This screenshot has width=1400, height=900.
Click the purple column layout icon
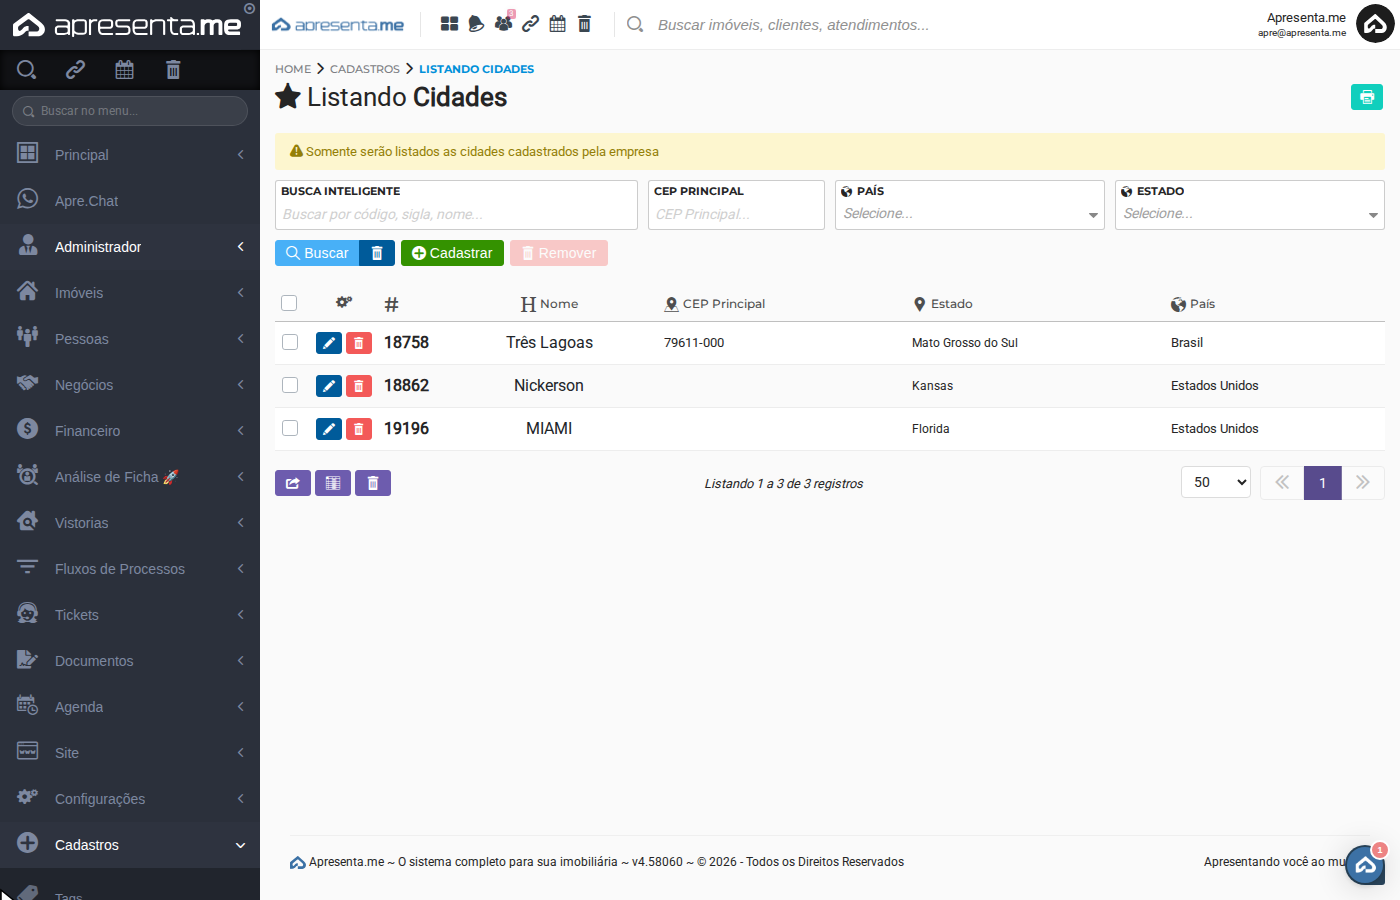coord(333,483)
